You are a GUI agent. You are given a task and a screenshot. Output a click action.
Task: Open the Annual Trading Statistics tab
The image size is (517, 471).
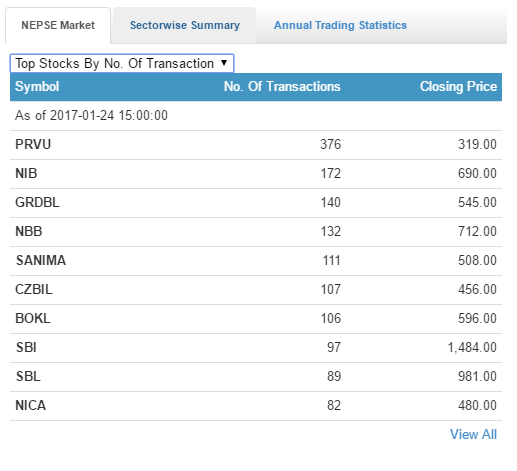pos(340,25)
